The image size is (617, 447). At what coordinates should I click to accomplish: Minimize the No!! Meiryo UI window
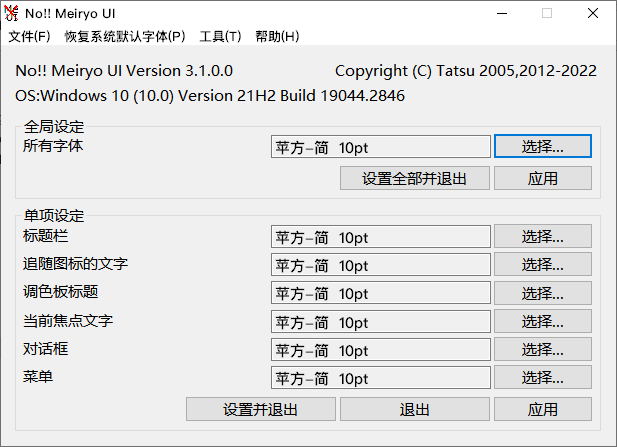(502, 13)
